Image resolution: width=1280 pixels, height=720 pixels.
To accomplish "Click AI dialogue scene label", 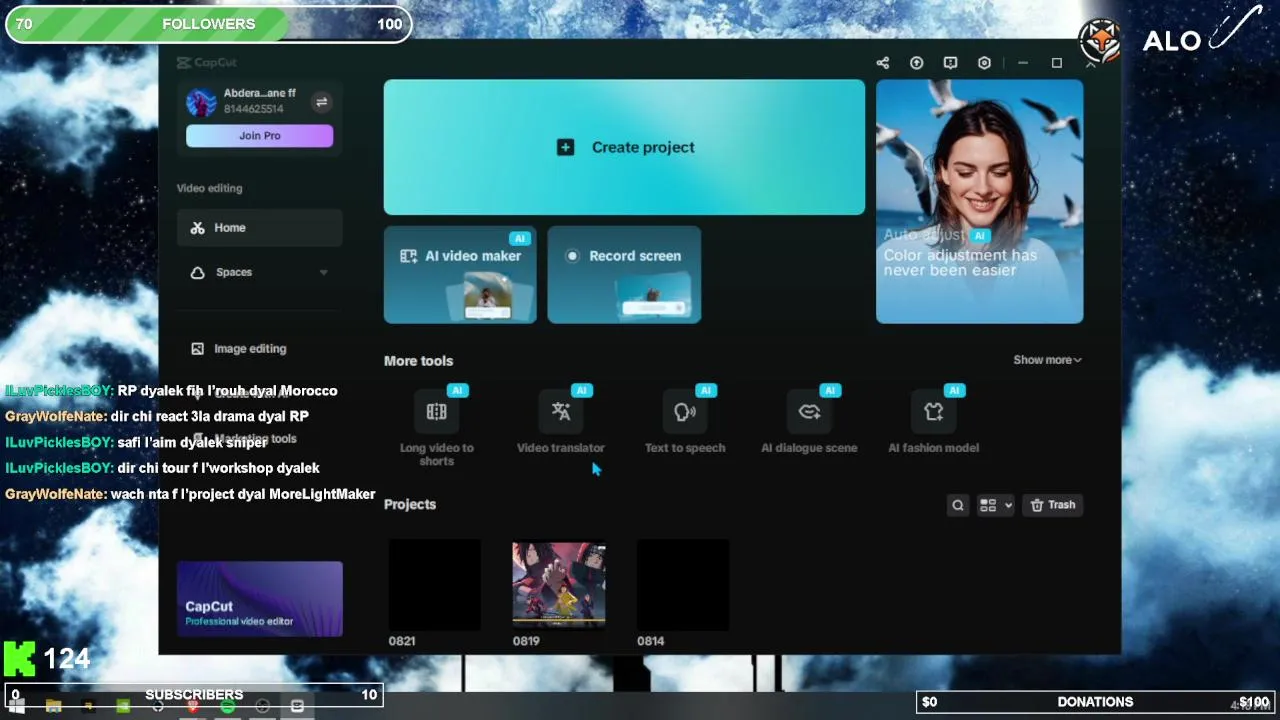I will [x=809, y=448].
